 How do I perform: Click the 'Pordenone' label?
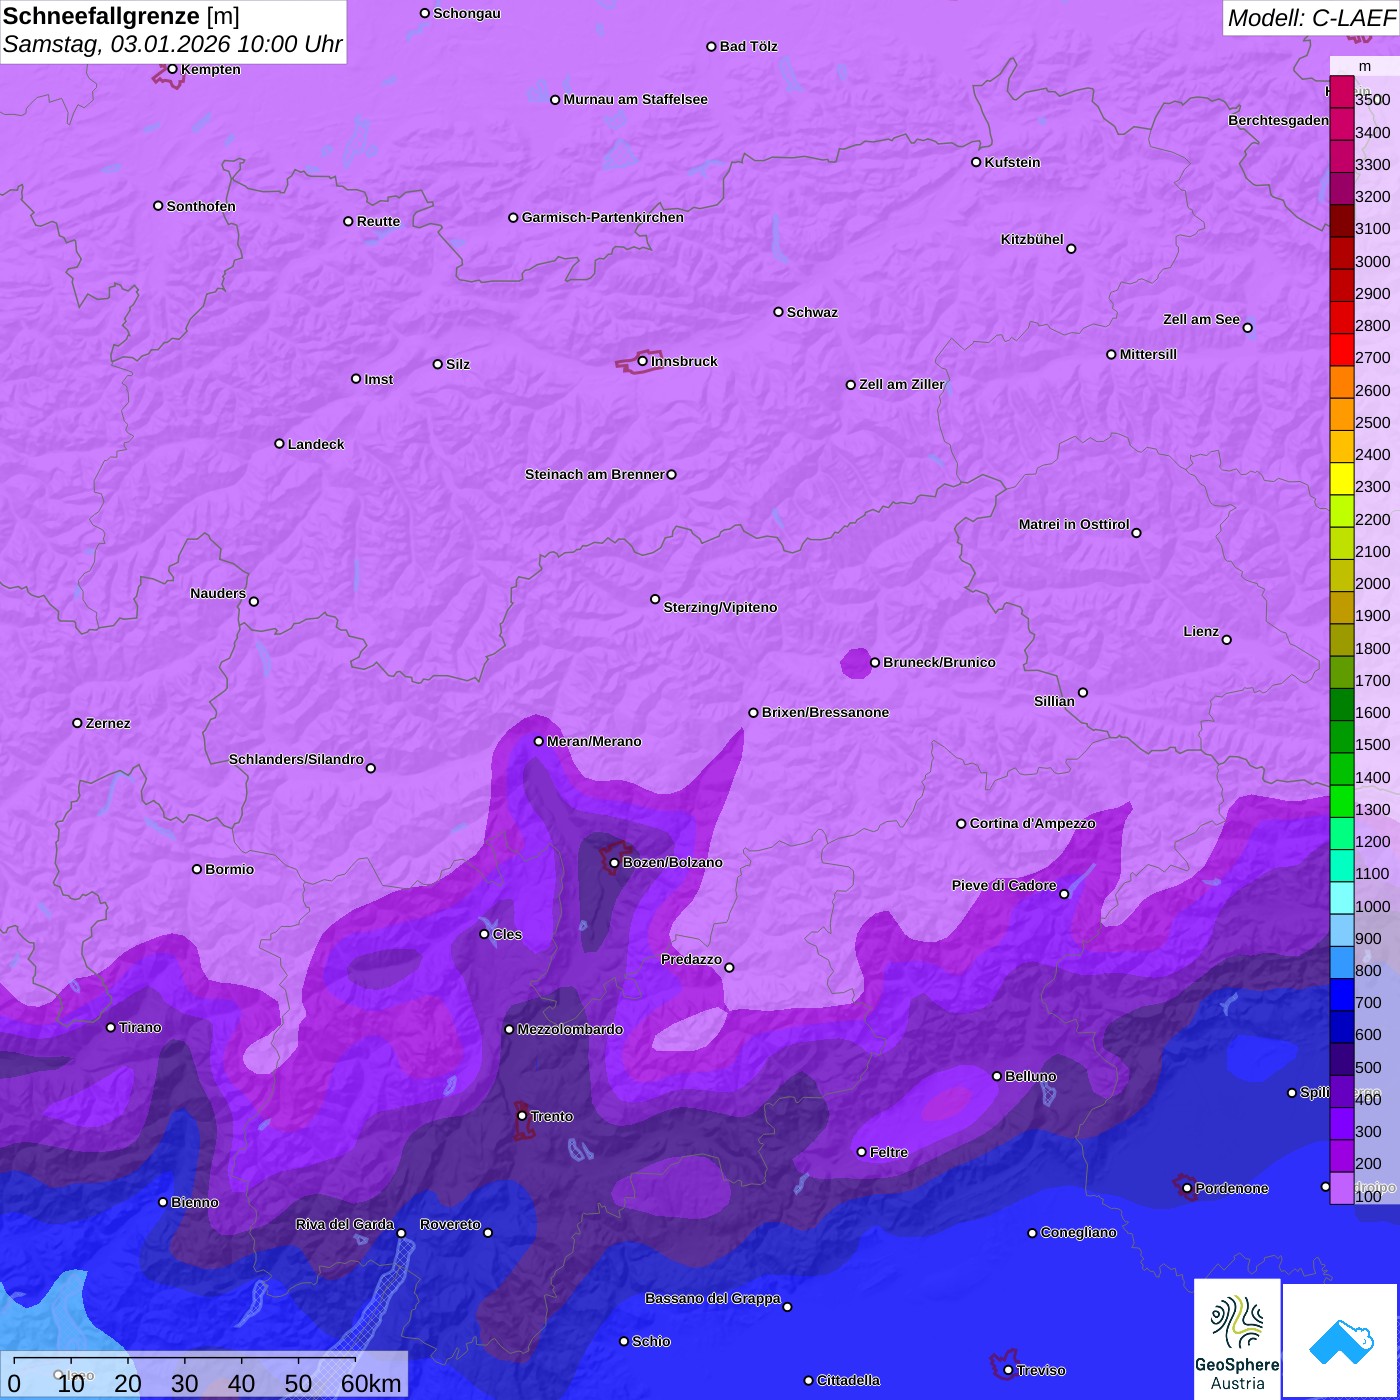point(1231,1188)
